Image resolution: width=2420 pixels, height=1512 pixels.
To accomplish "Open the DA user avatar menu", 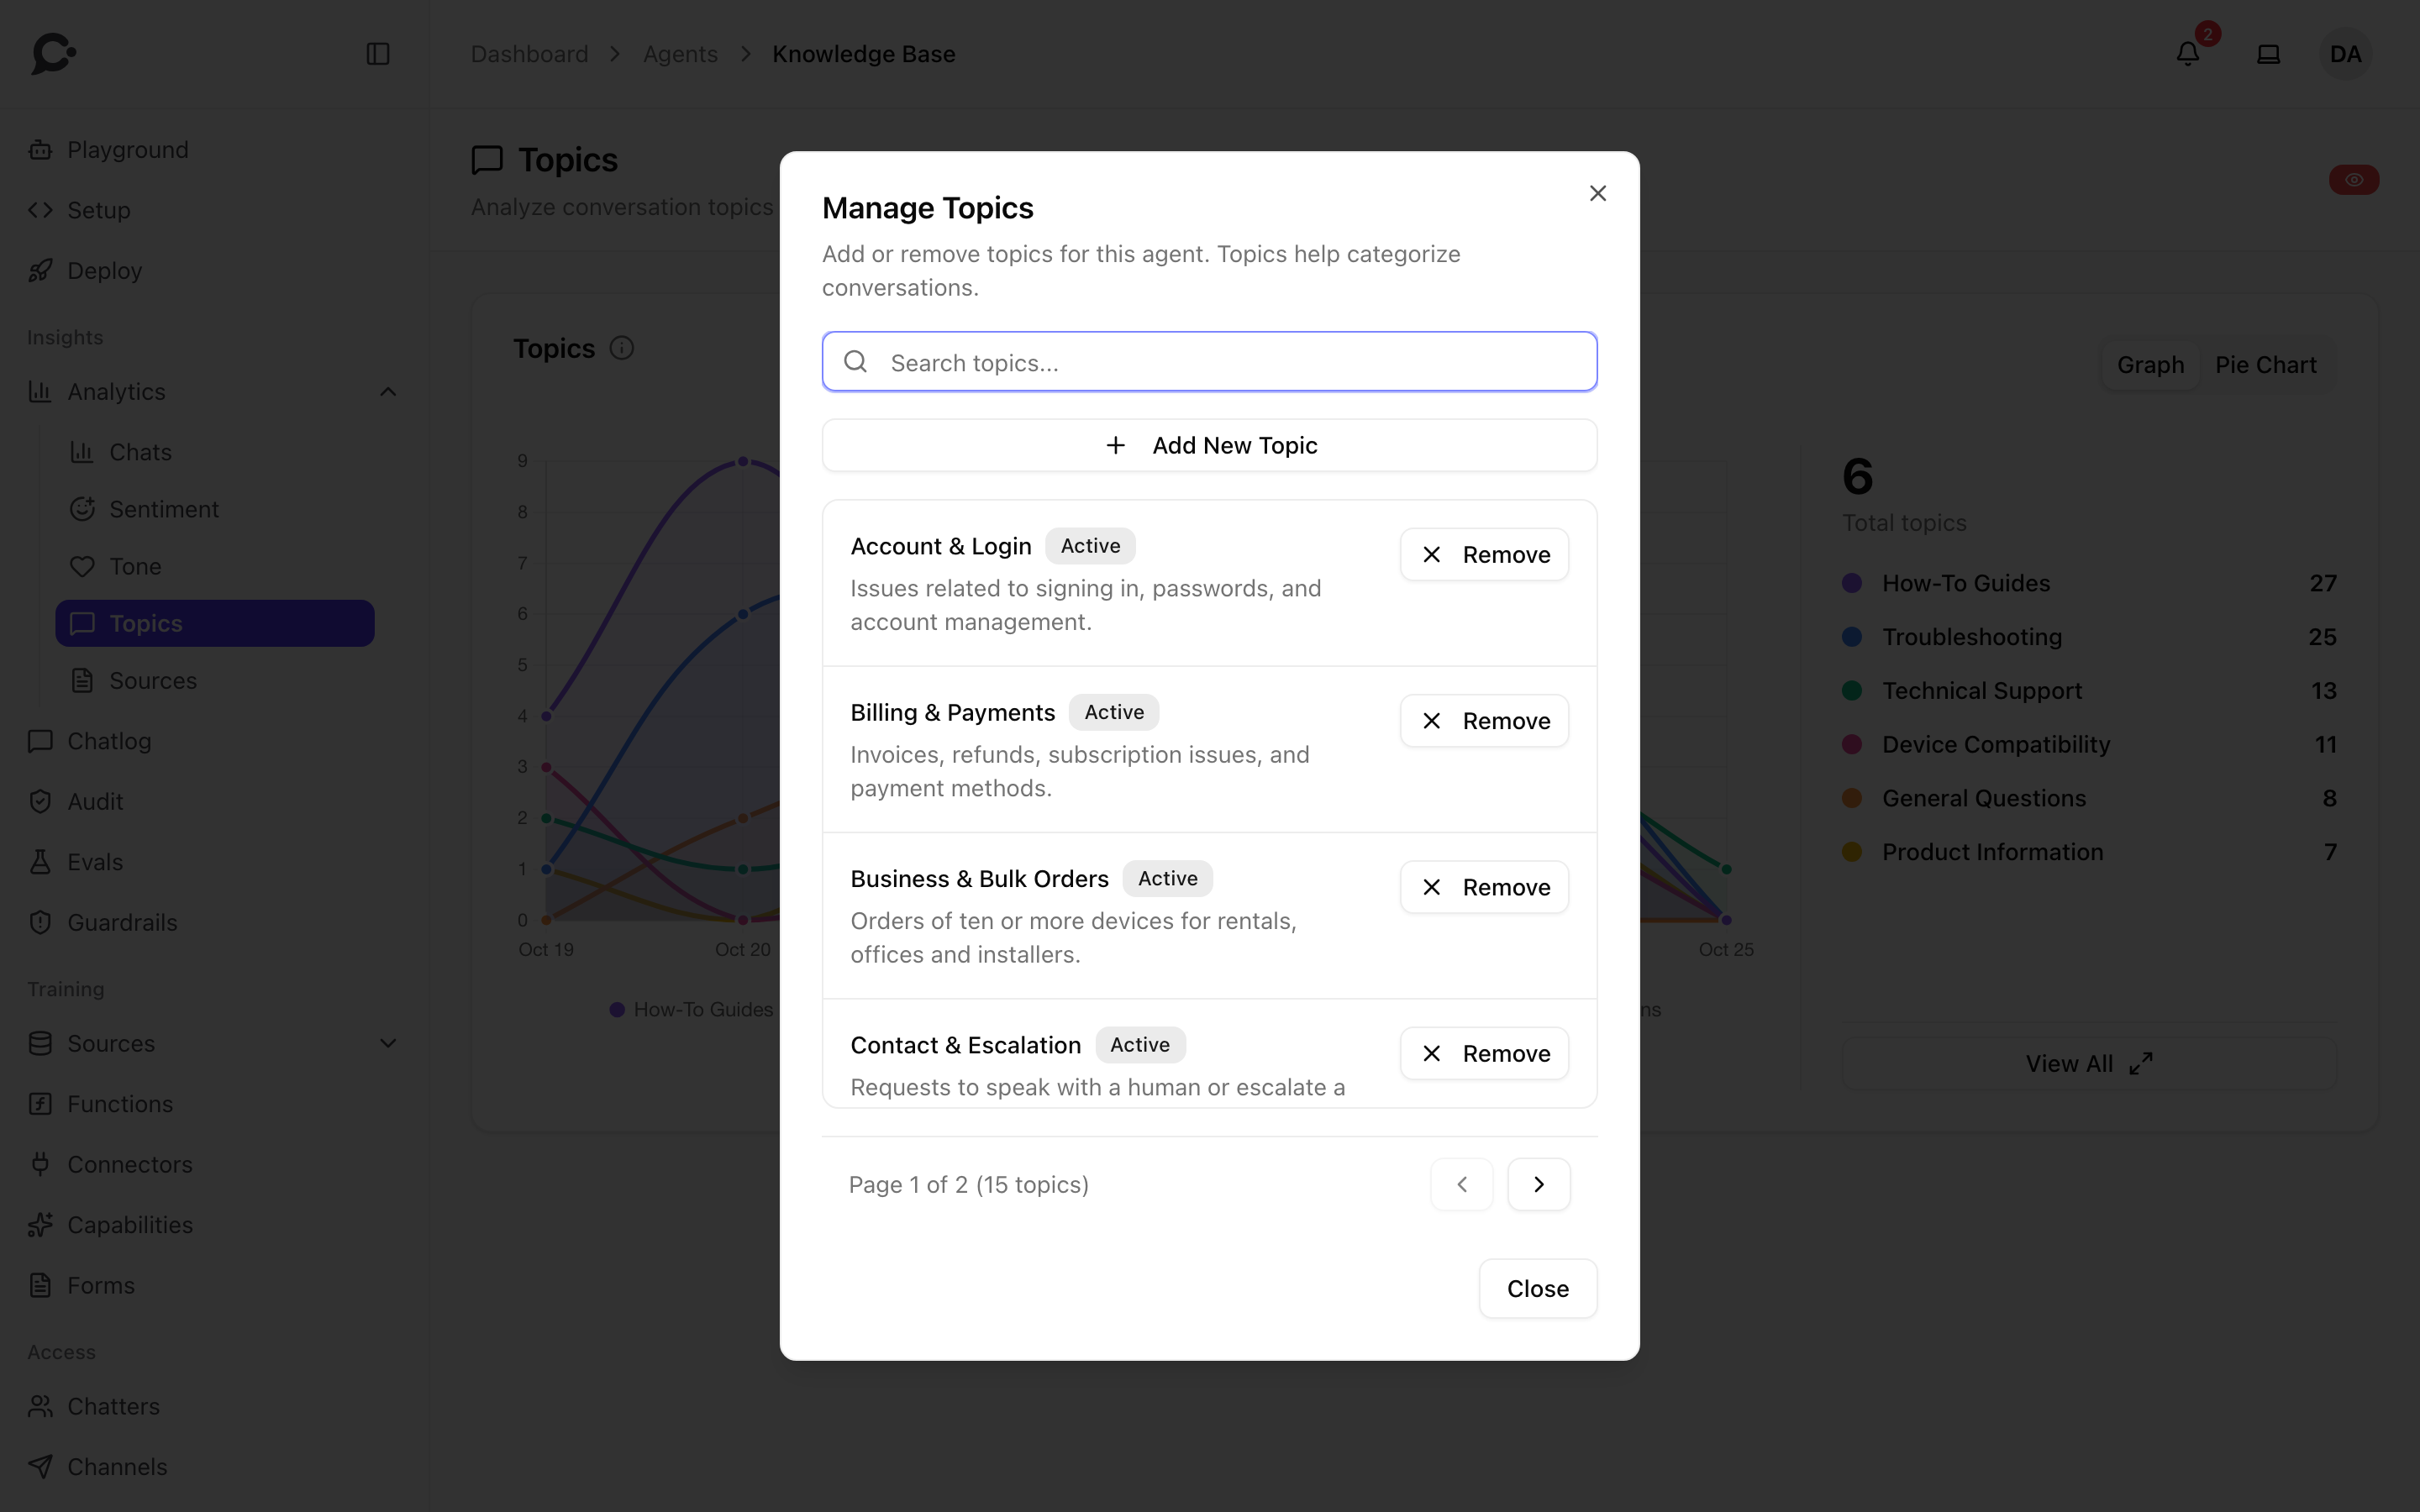I will [x=2345, y=54].
